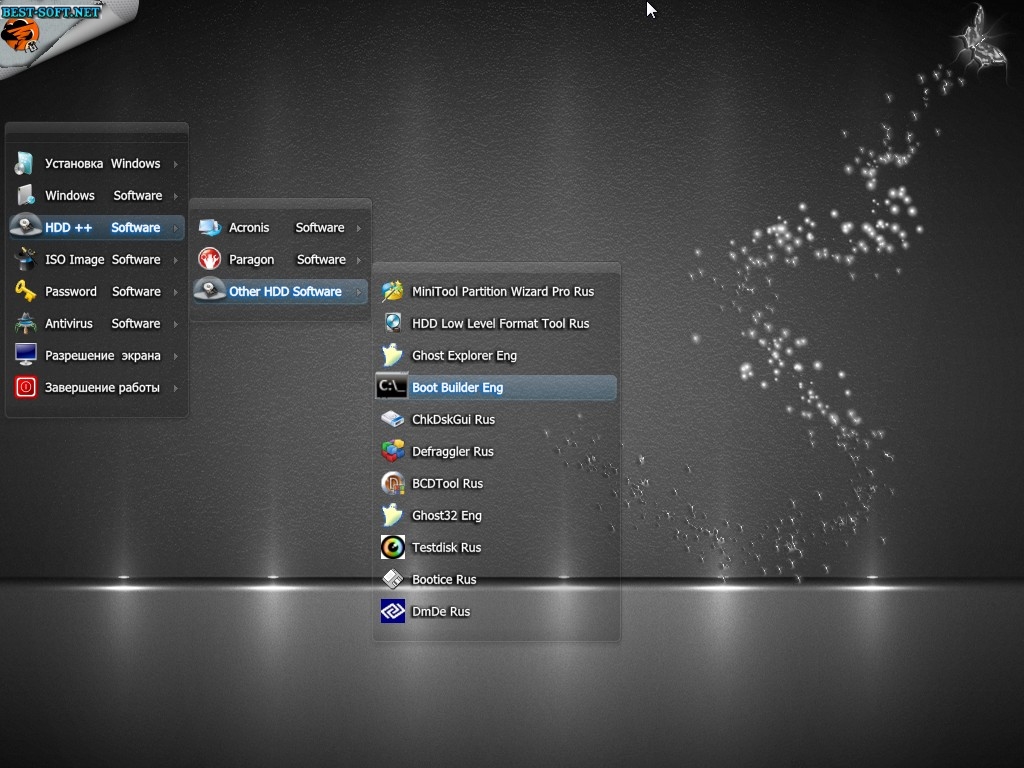Launch Boot Builder Eng from the menu
Screen dimensions: 1024x768
496,387
